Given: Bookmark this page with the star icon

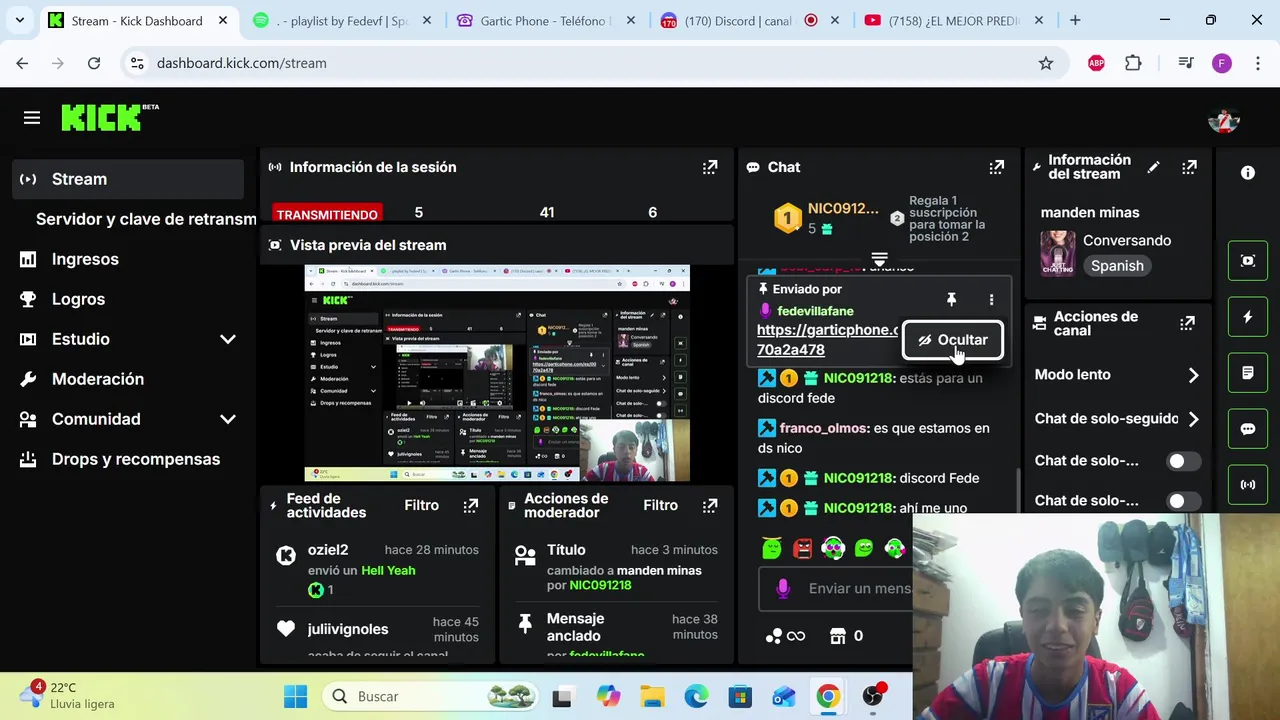Looking at the screenshot, I should tap(1046, 63).
